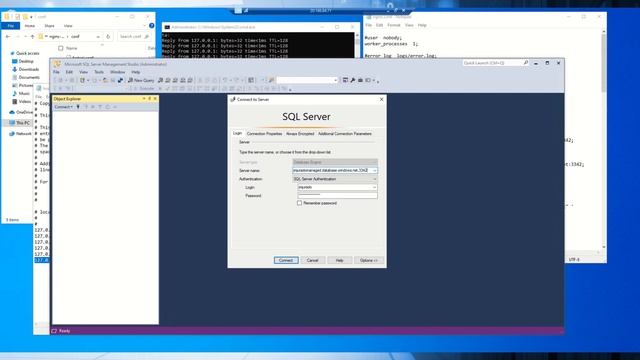Image resolution: width=640 pixels, height=360 pixels.
Task: Click the command prompt window scrollbar
Action: click(357, 45)
